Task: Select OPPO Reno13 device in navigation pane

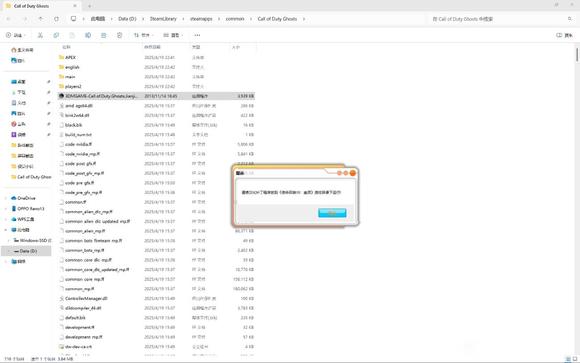Action: (28, 209)
